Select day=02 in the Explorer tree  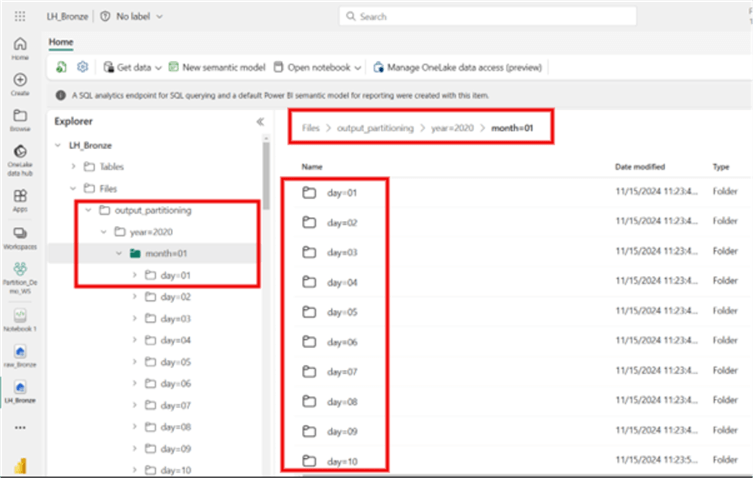[175, 297]
